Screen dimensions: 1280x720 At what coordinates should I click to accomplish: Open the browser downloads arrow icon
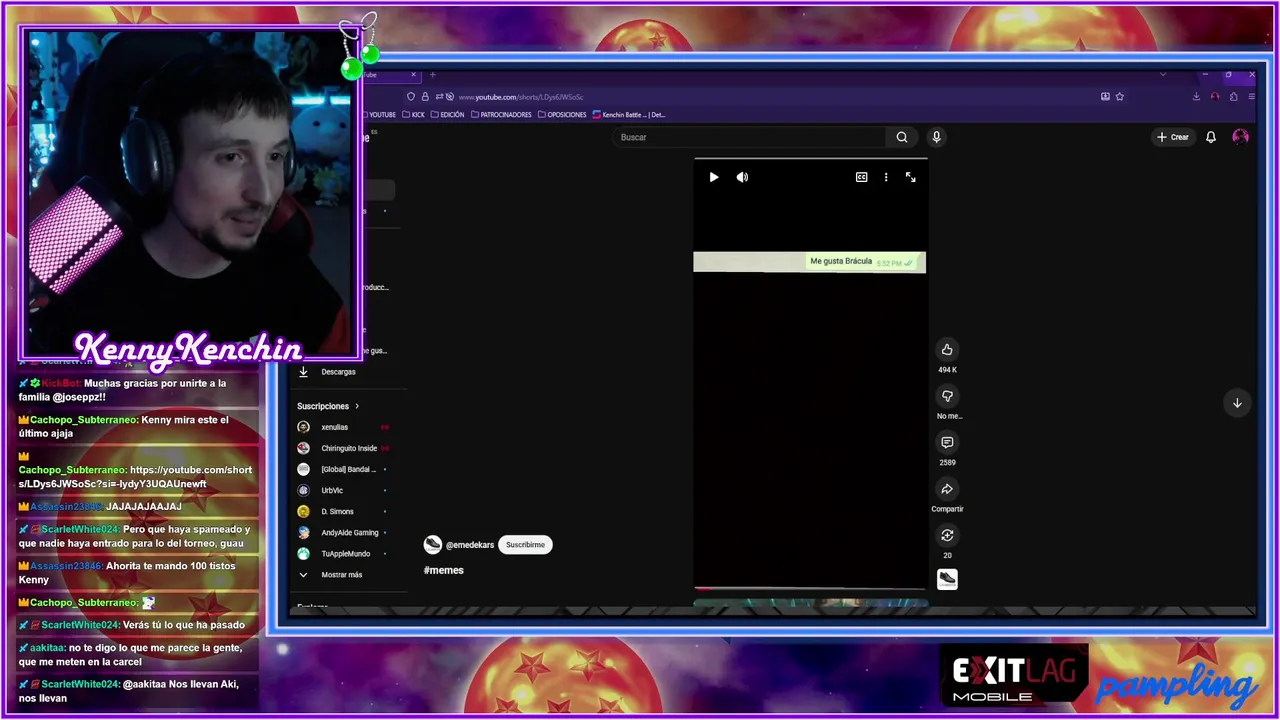[x=1196, y=97]
